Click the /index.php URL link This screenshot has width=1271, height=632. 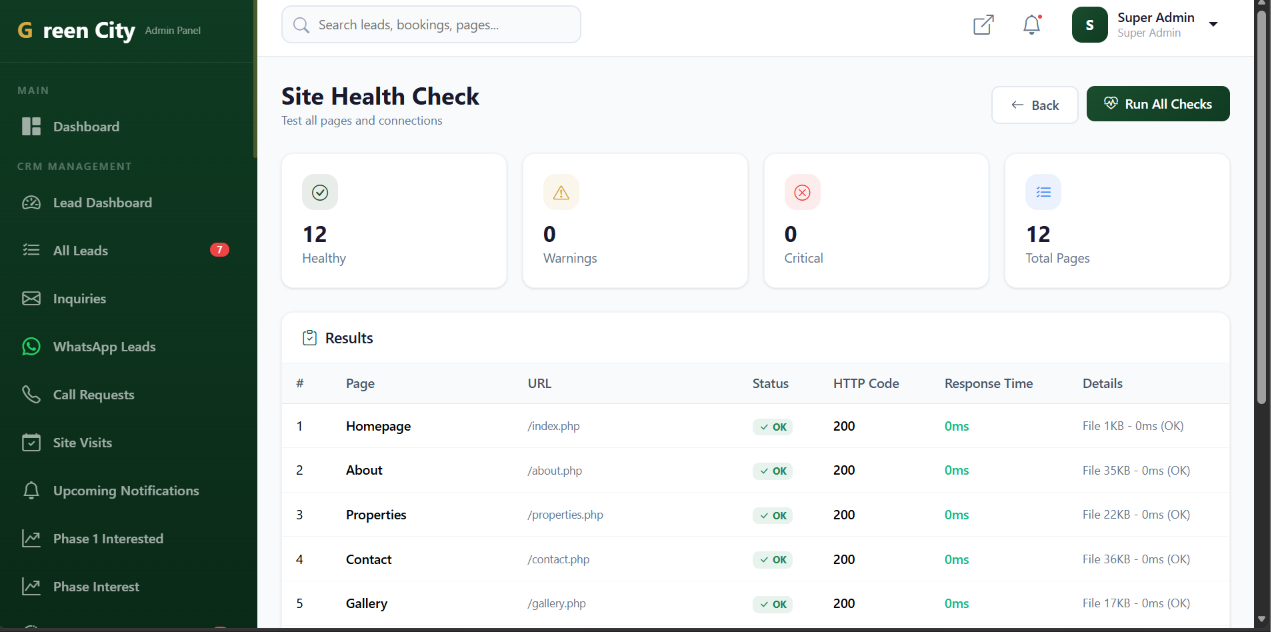(x=554, y=426)
